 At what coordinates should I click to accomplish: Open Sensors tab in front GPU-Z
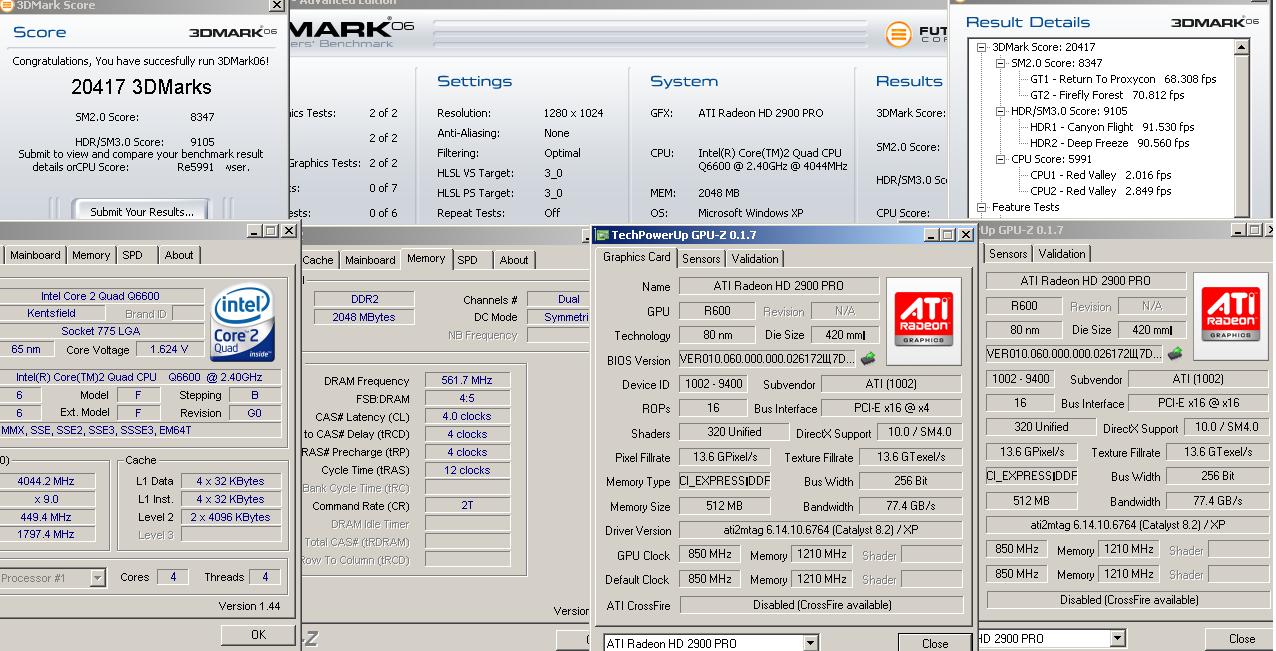[x=701, y=259]
